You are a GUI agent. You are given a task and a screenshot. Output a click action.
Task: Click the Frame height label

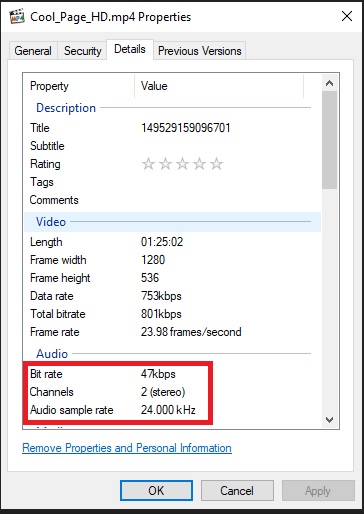tap(60, 278)
